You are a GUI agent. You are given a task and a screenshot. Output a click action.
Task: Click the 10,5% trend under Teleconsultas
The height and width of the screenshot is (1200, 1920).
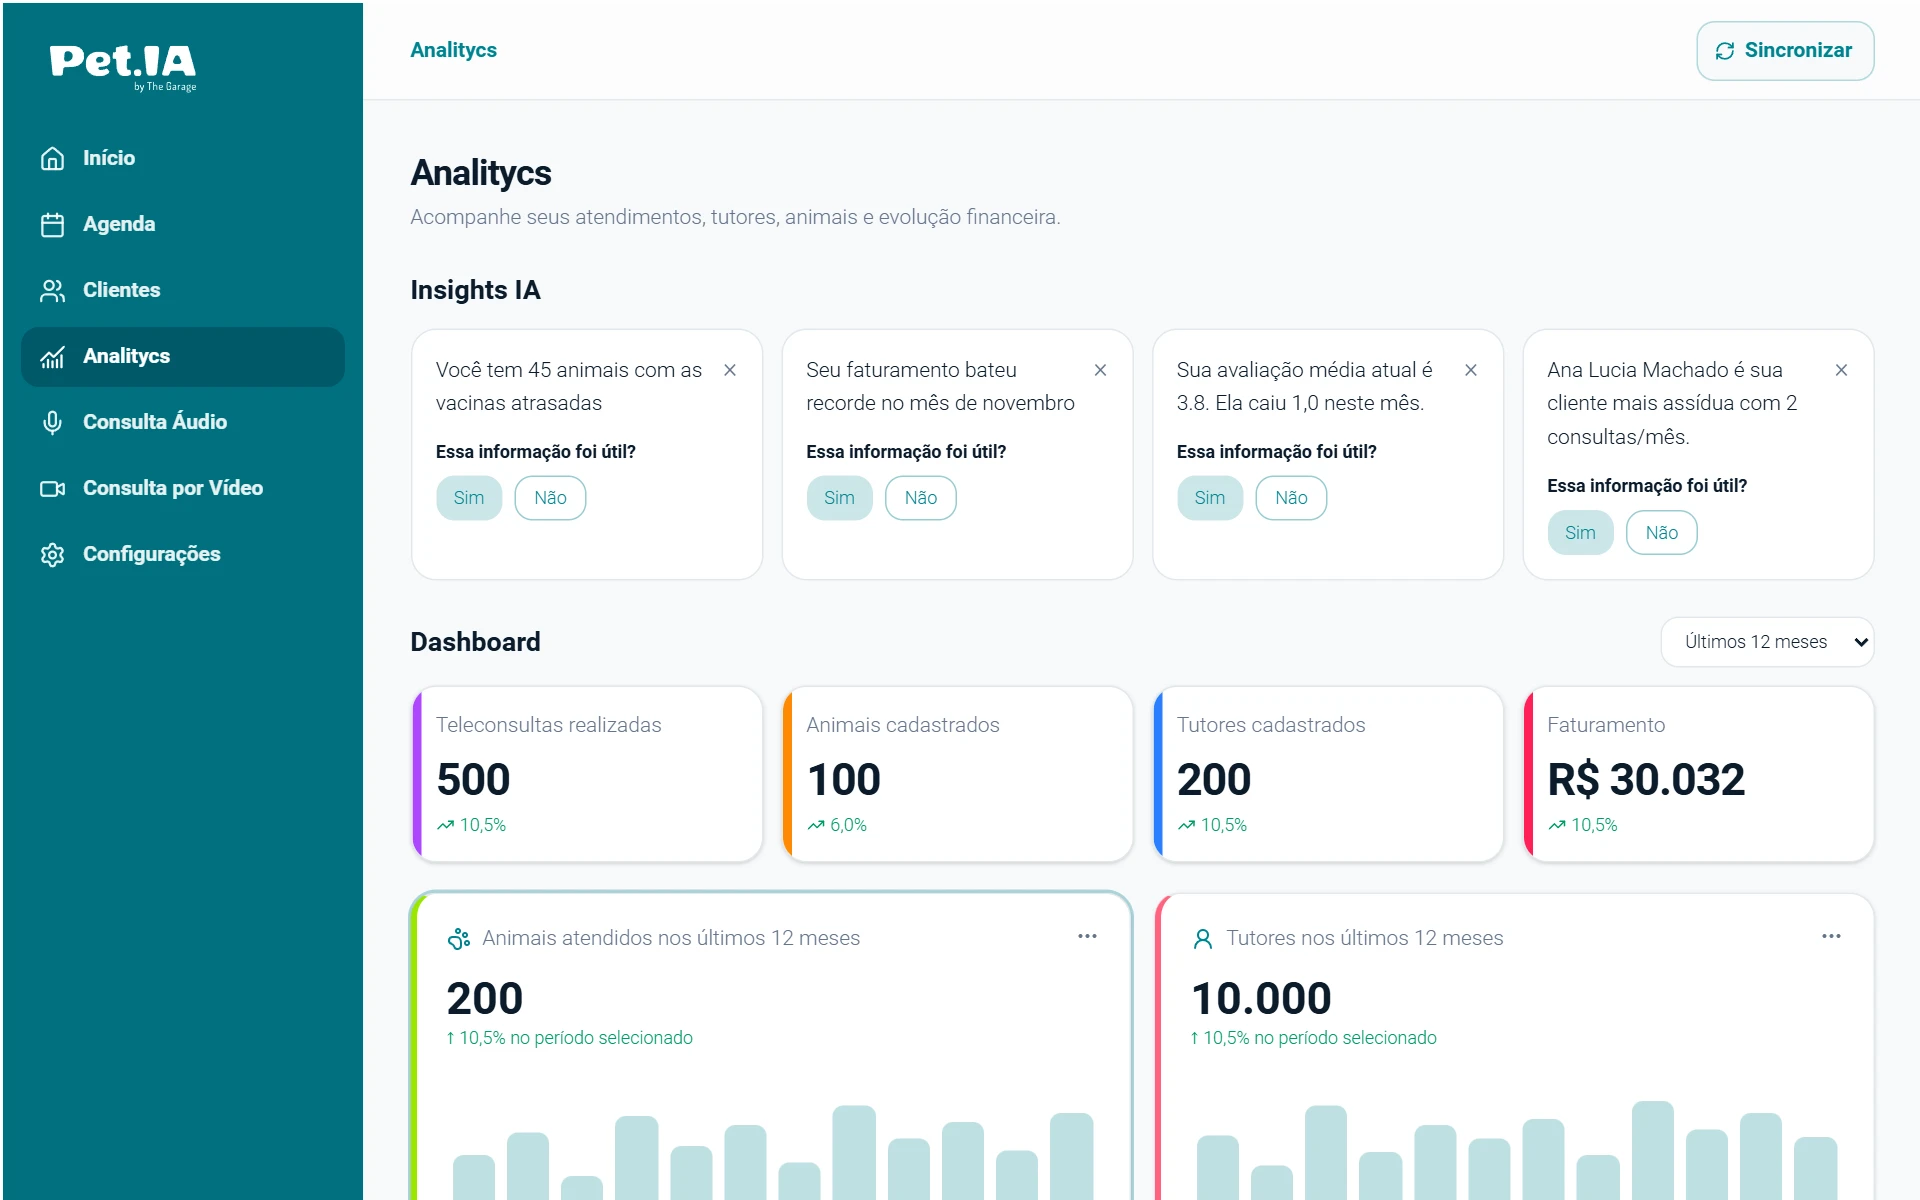[x=472, y=825]
